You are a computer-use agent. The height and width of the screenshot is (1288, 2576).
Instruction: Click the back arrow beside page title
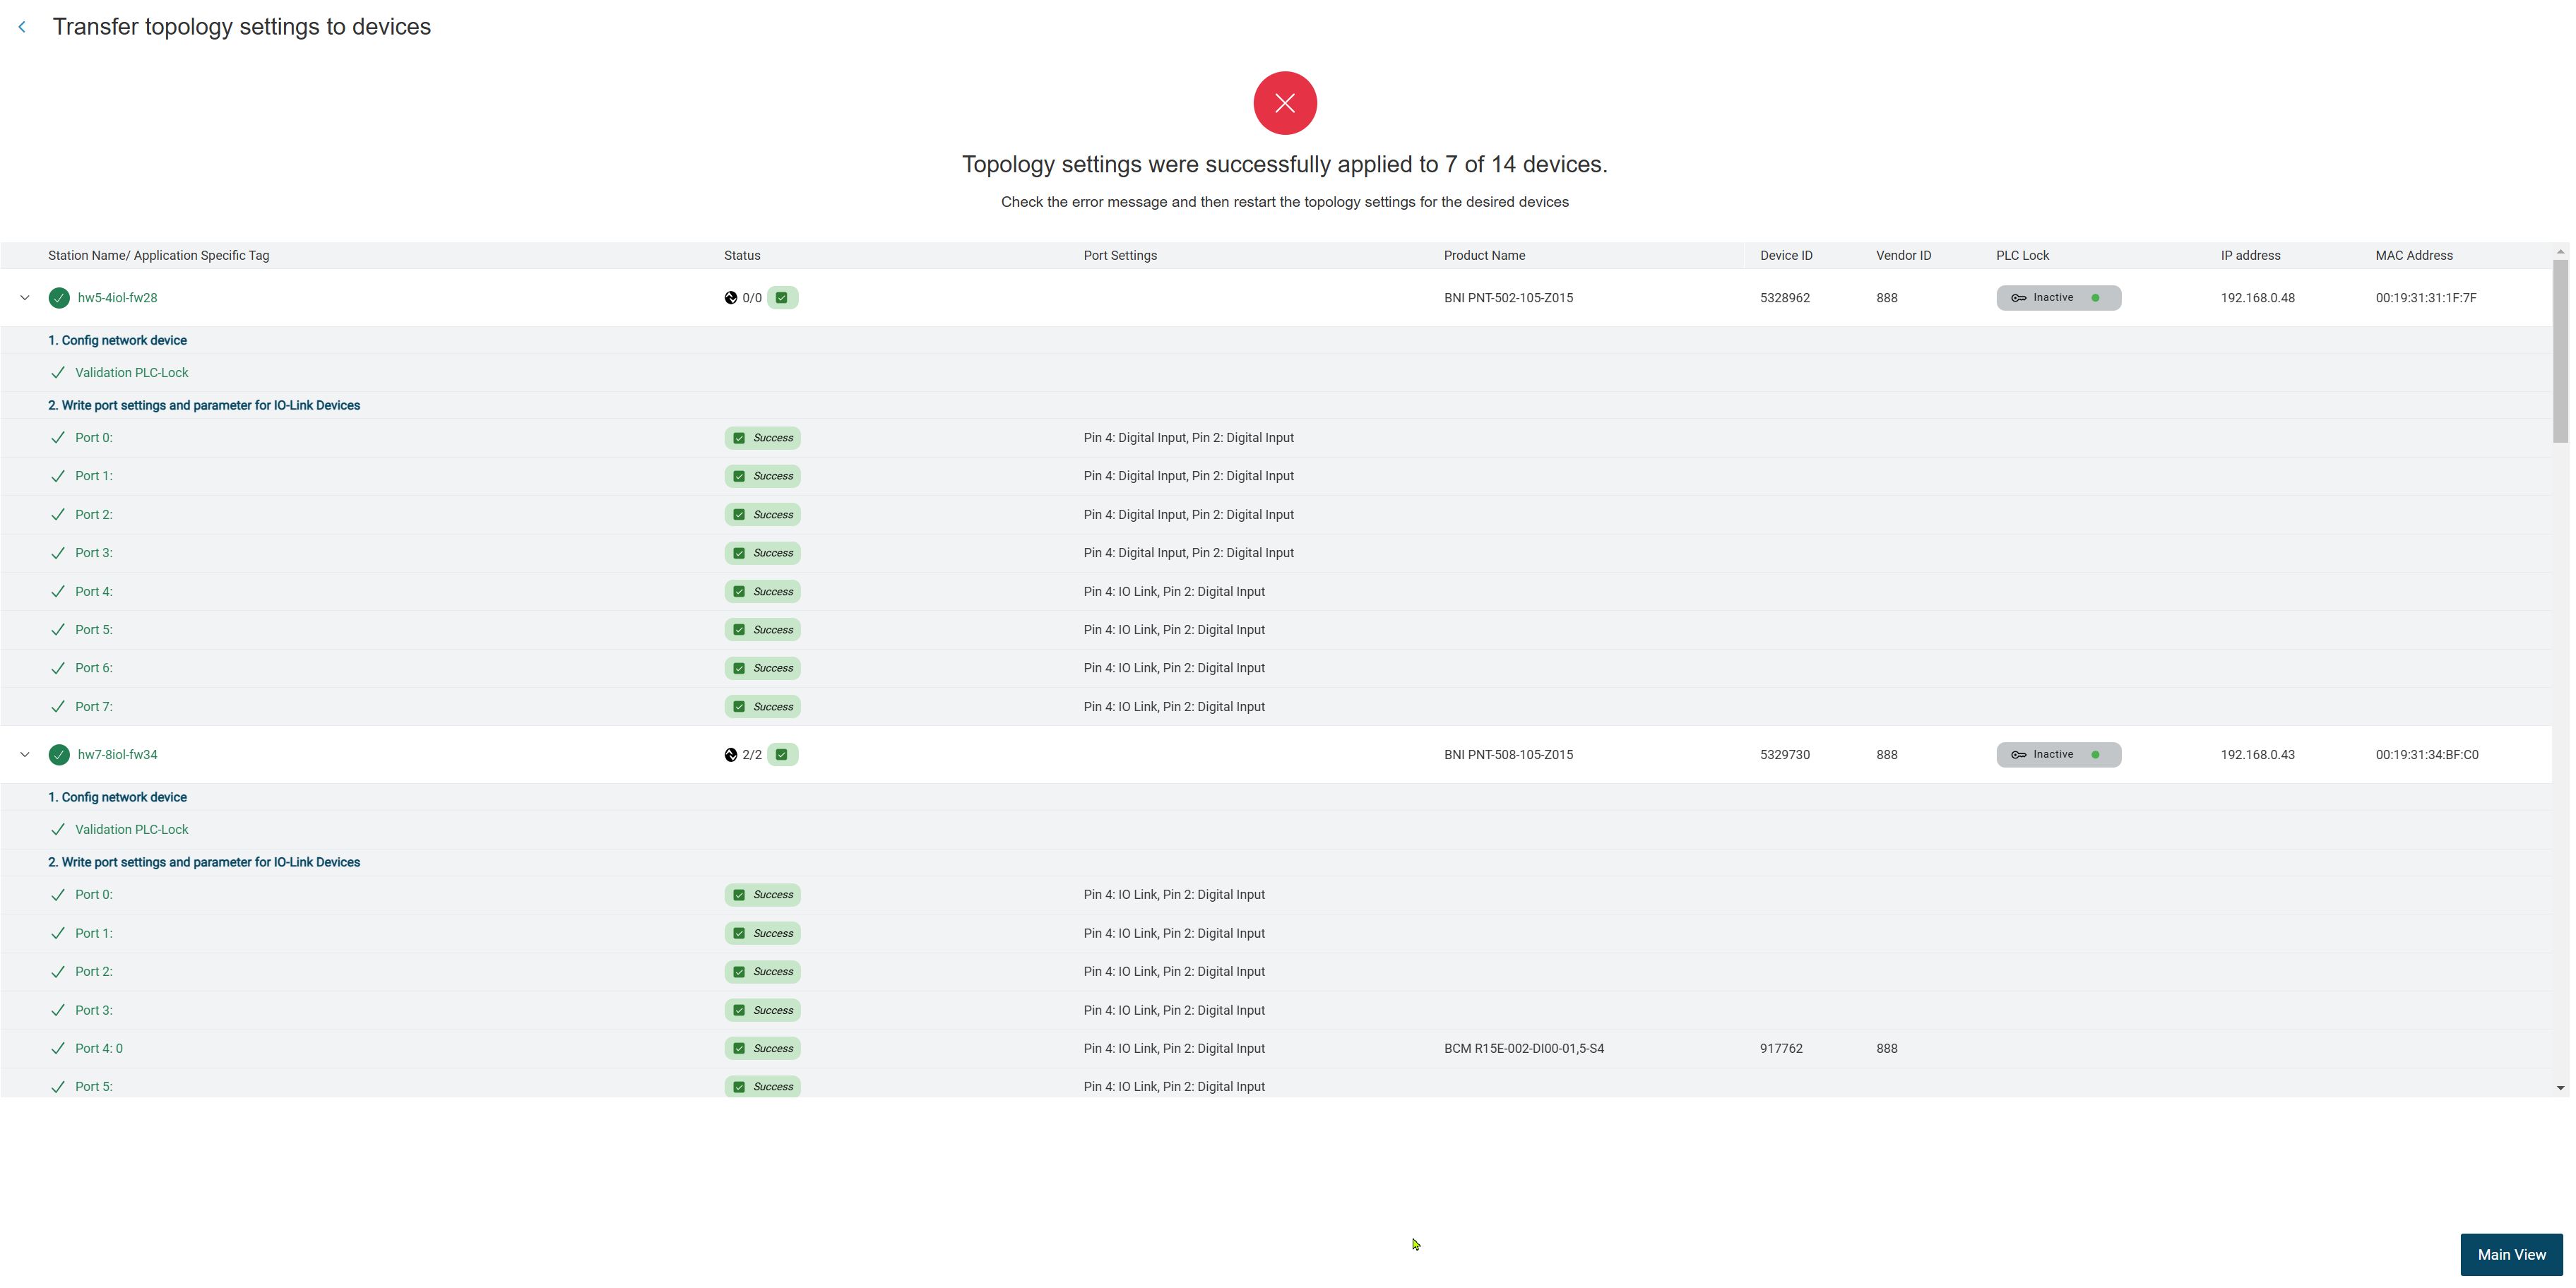click(22, 27)
